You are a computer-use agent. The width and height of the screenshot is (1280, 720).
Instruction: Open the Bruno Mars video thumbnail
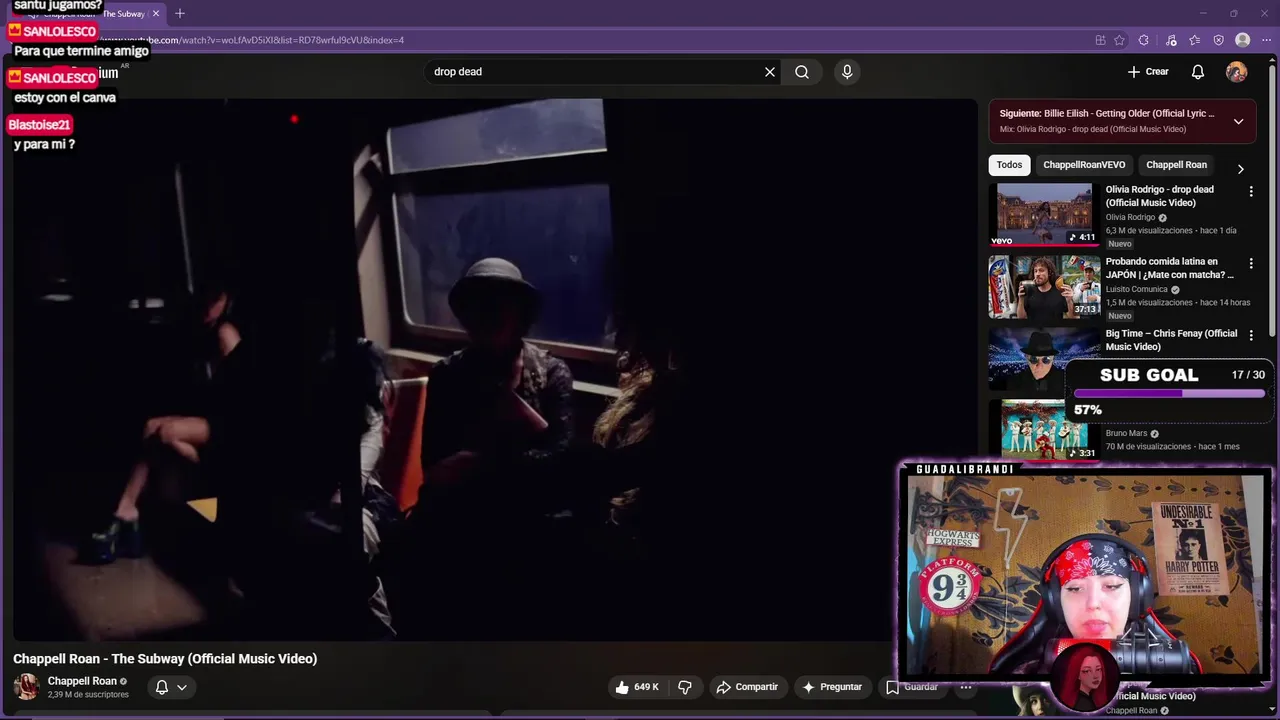pos(1044,430)
